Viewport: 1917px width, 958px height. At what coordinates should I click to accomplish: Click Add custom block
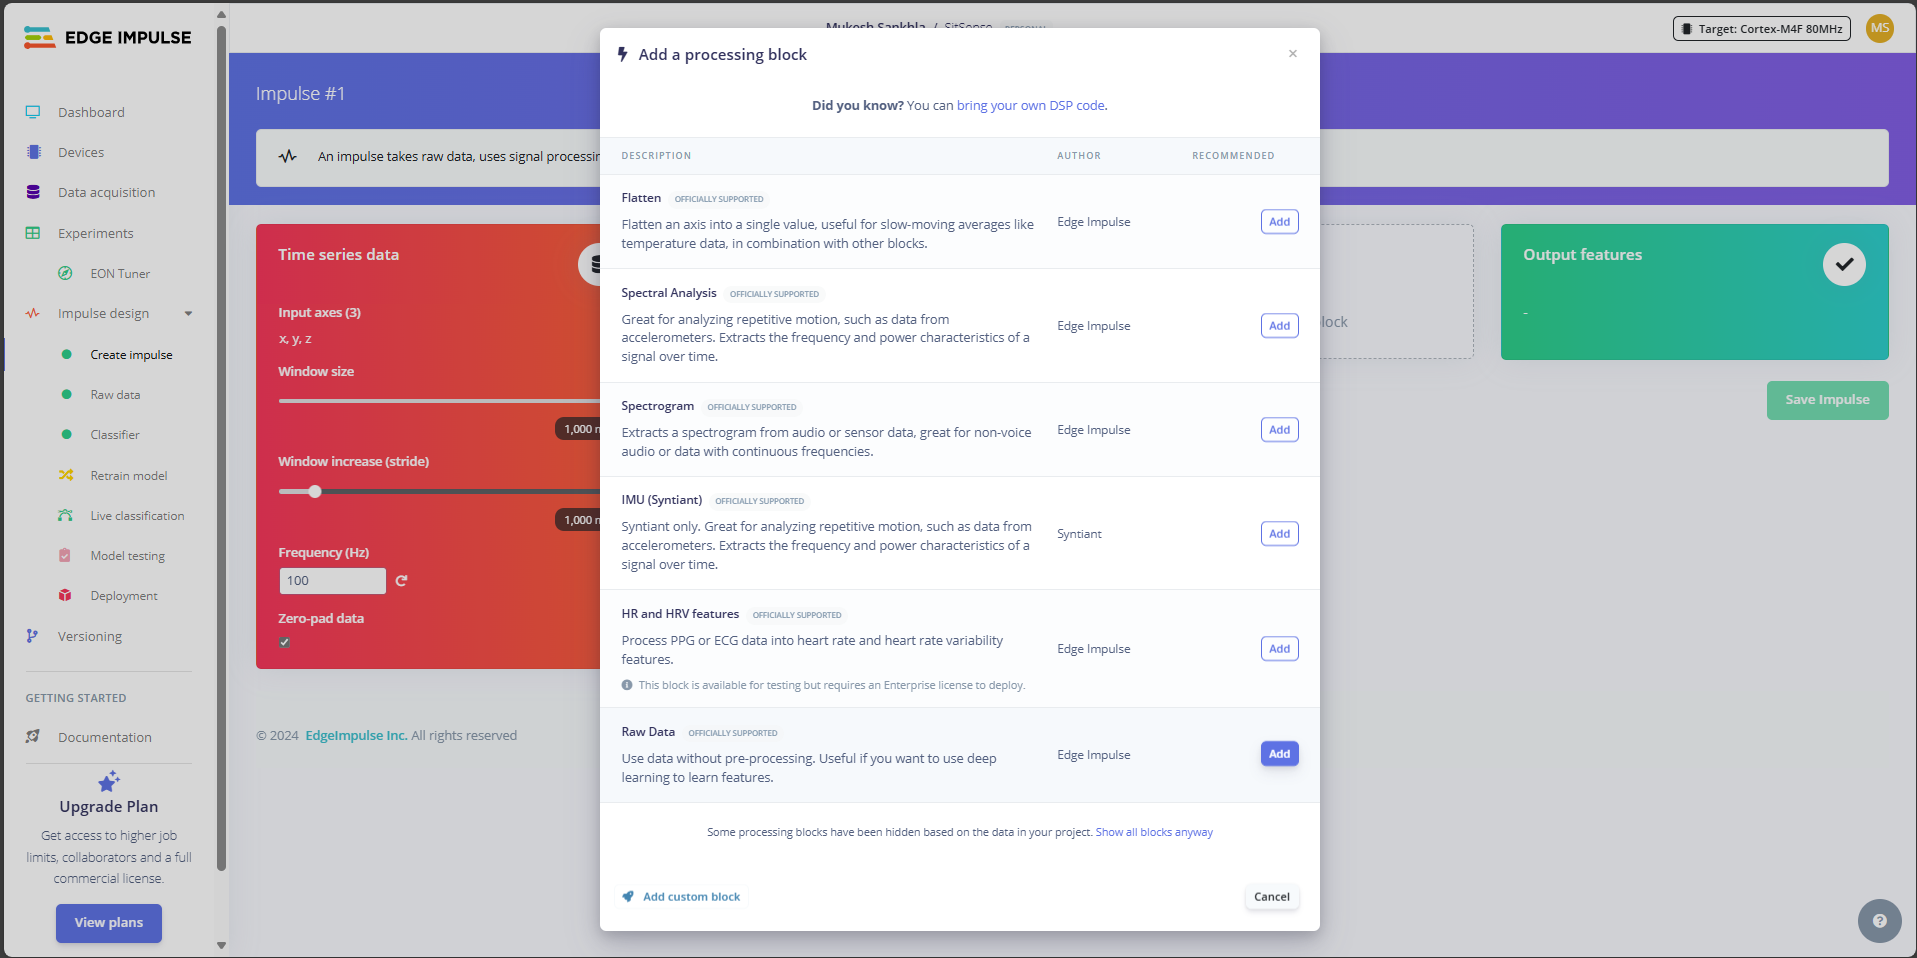click(x=681, y=897)
